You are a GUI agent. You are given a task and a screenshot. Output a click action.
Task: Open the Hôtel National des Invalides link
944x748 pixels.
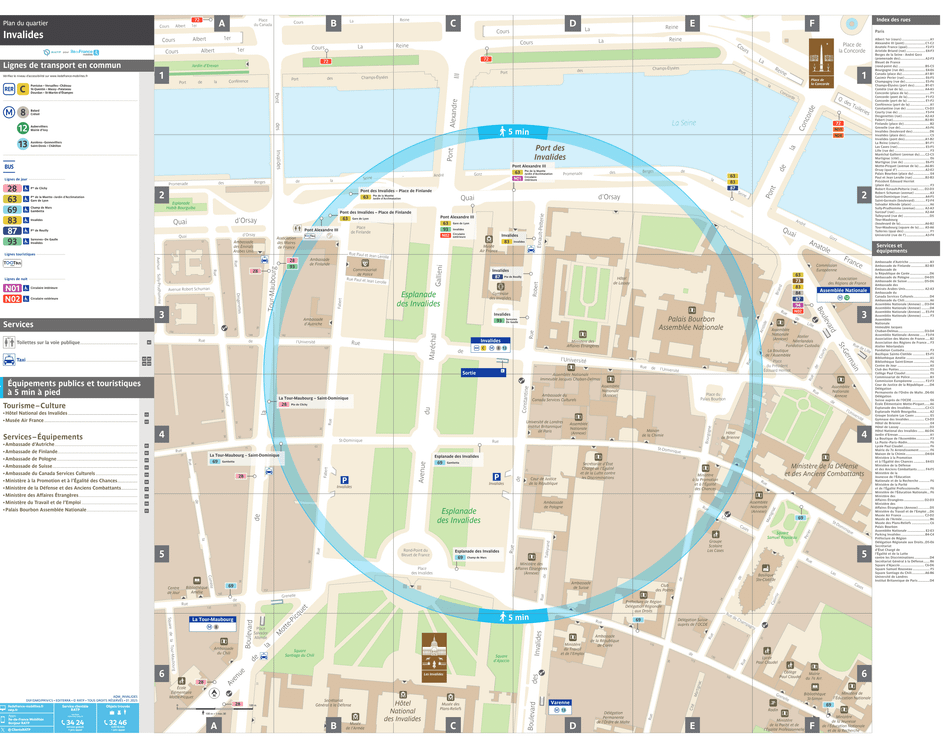pyautogui.click(x=35, y=413)
